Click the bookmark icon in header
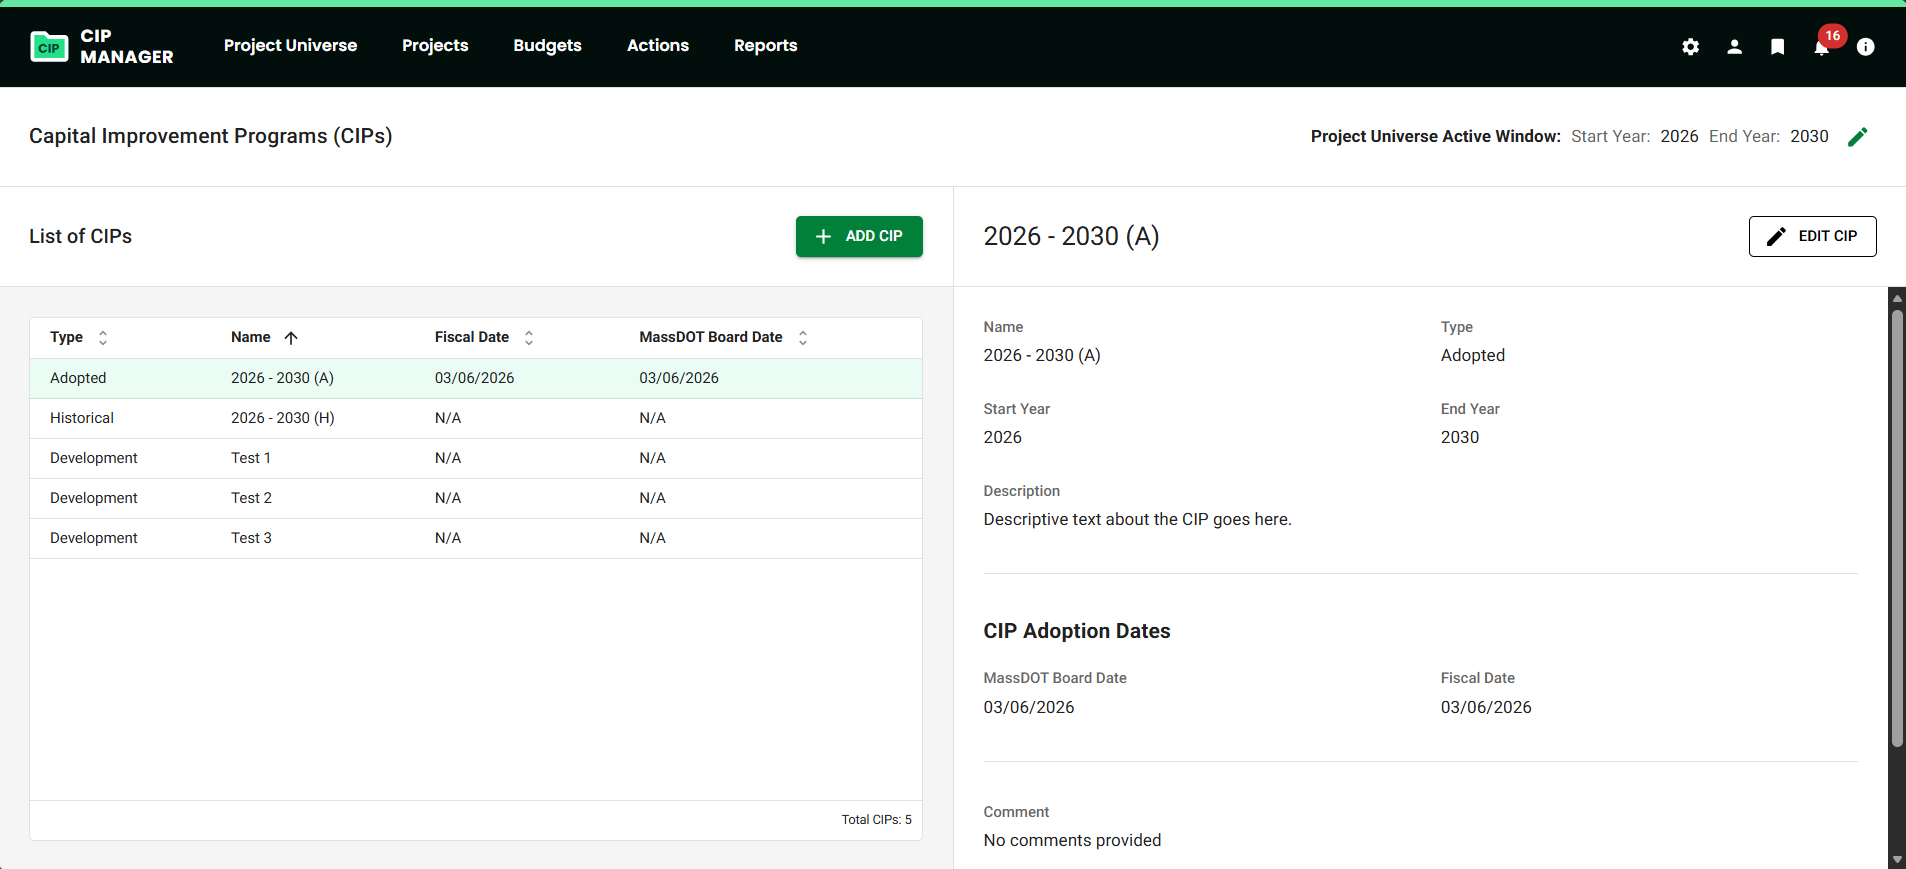 (x=1777, y=47)
